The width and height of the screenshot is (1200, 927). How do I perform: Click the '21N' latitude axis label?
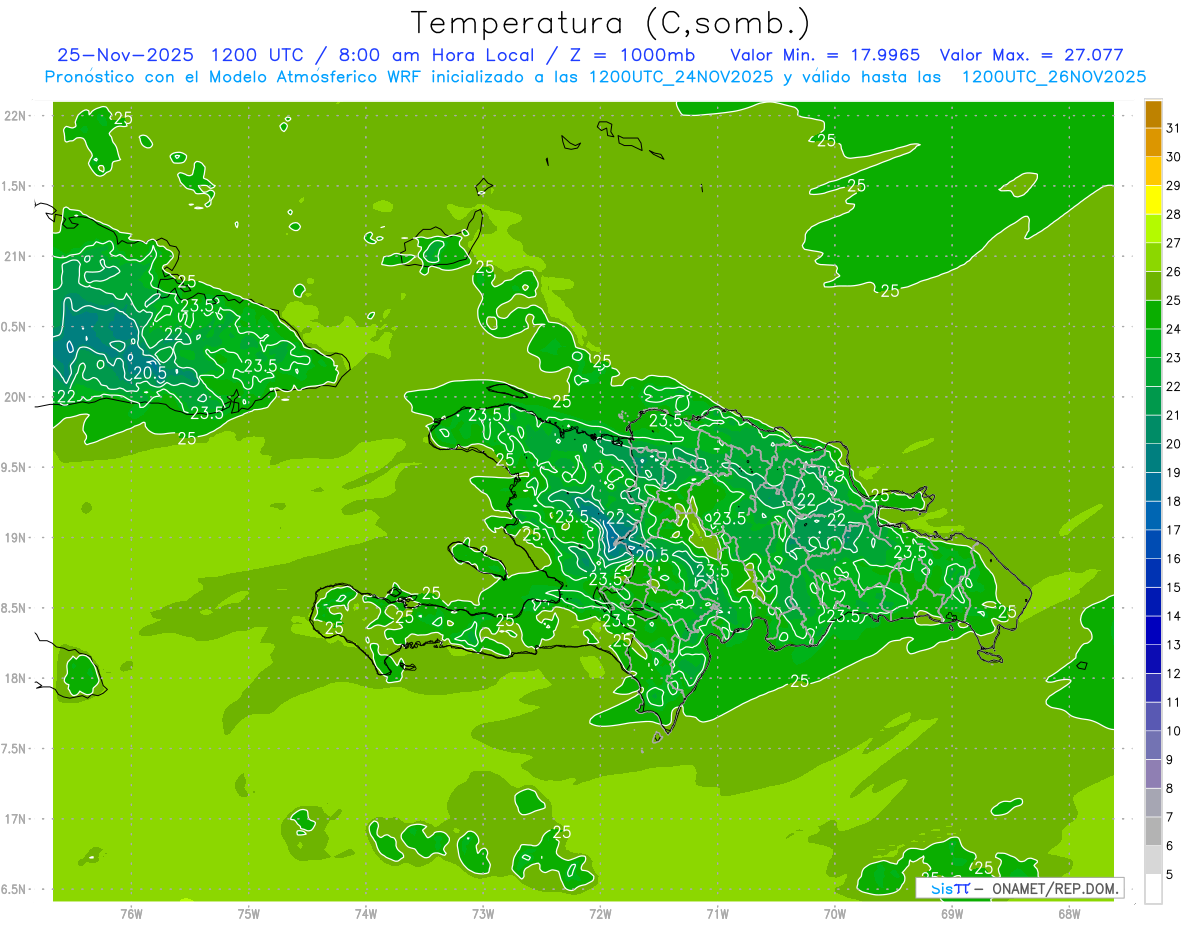click(16, 257)
